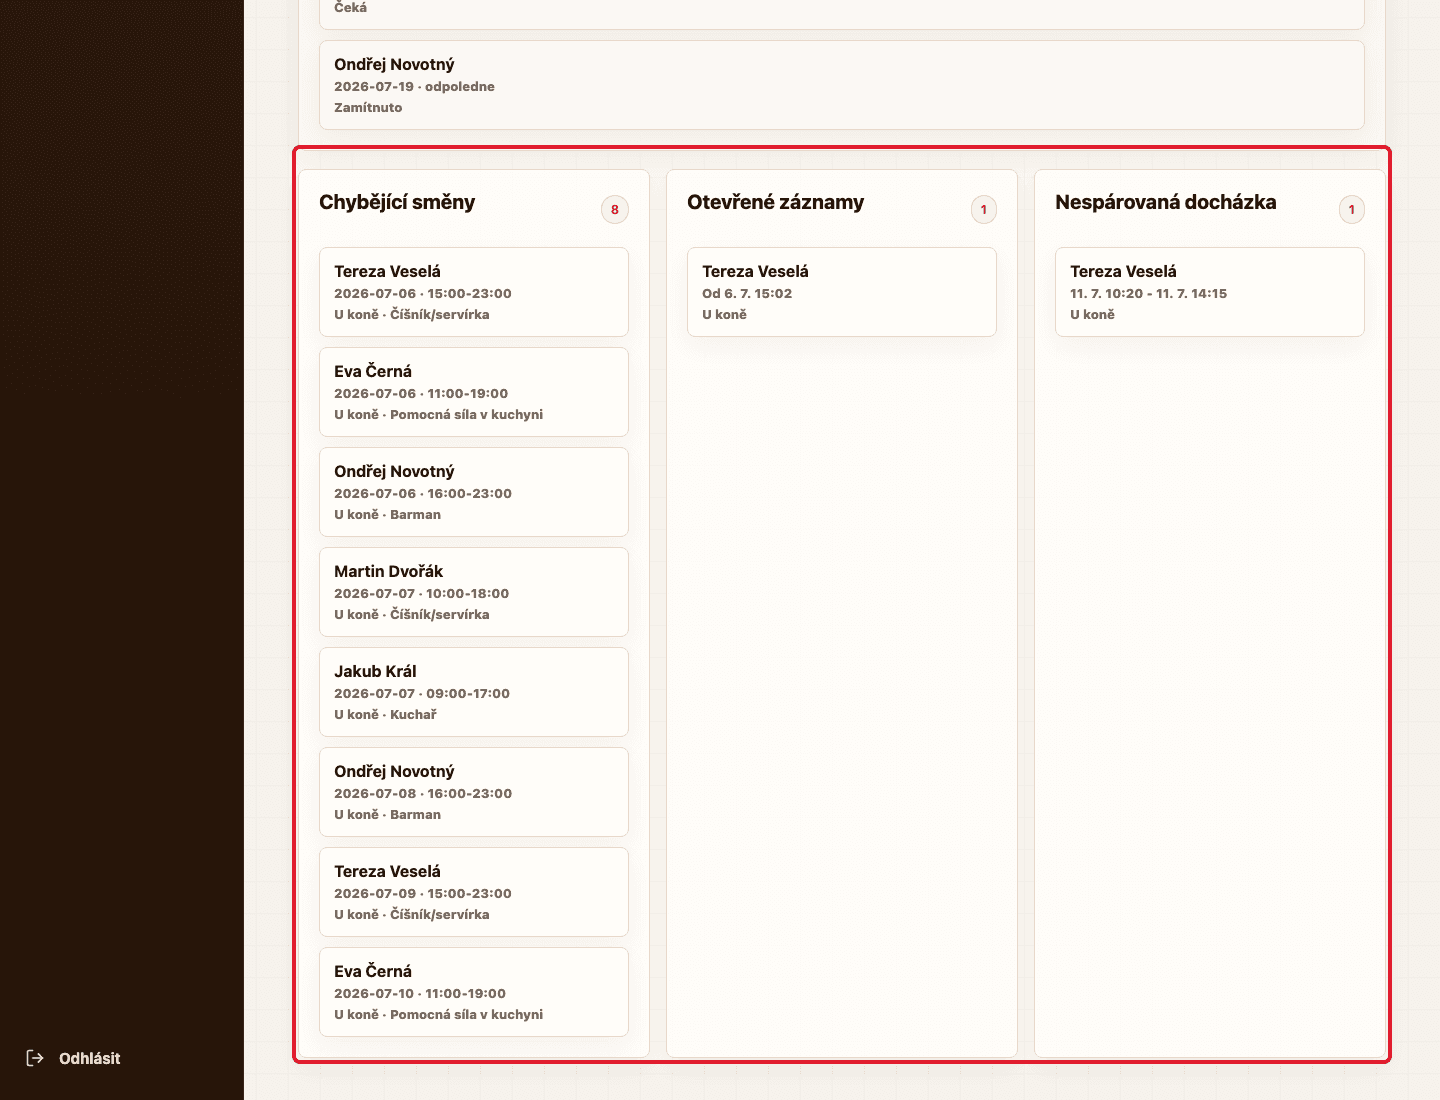Click the count badge 8 of Chybějící směny
This screenshot has height=1100, width=1440.
615,209
